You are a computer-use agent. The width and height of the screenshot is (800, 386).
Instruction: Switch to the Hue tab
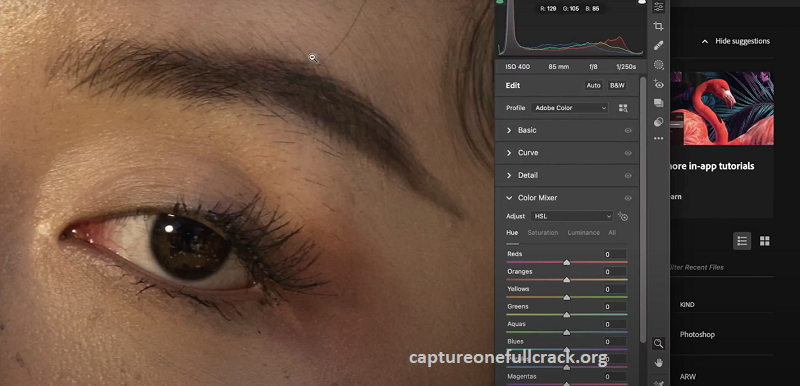tap(512, 233)
